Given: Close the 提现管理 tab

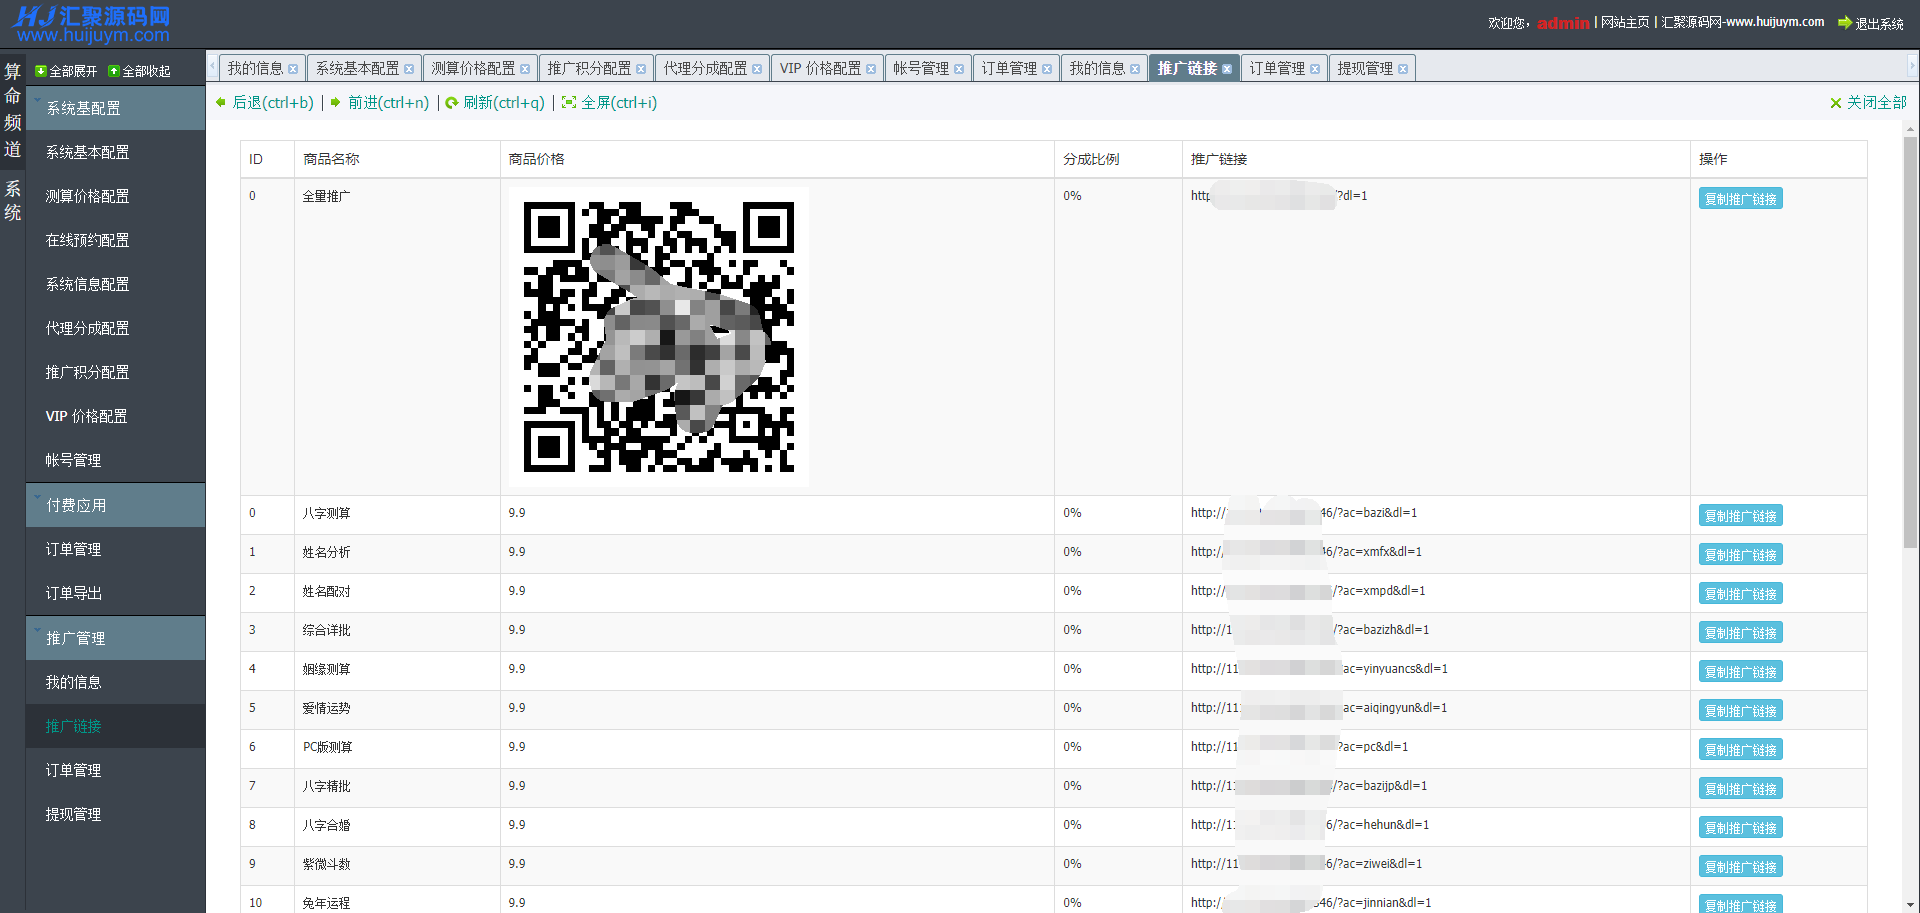Looking at the screenshot, I should pyautogui.click(x=1403, y=69).
